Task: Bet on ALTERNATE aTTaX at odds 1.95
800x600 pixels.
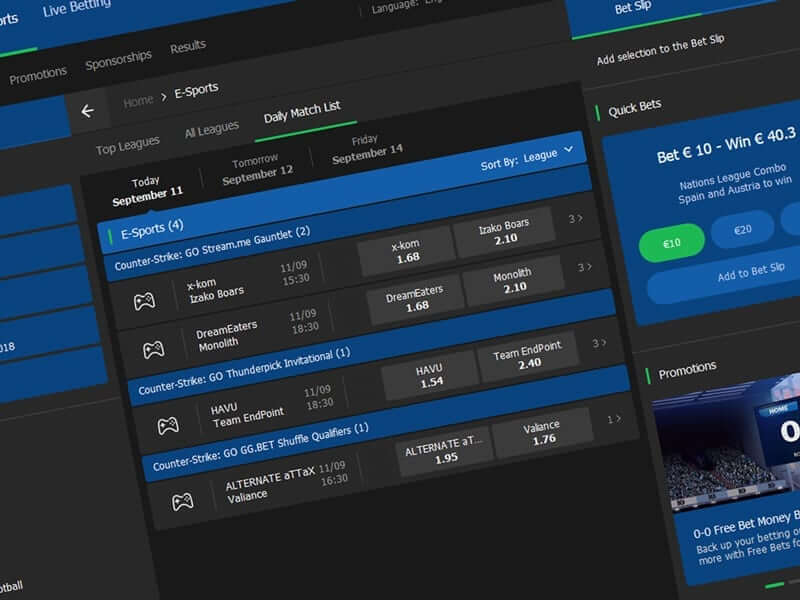Action: (x=445, y=452)
